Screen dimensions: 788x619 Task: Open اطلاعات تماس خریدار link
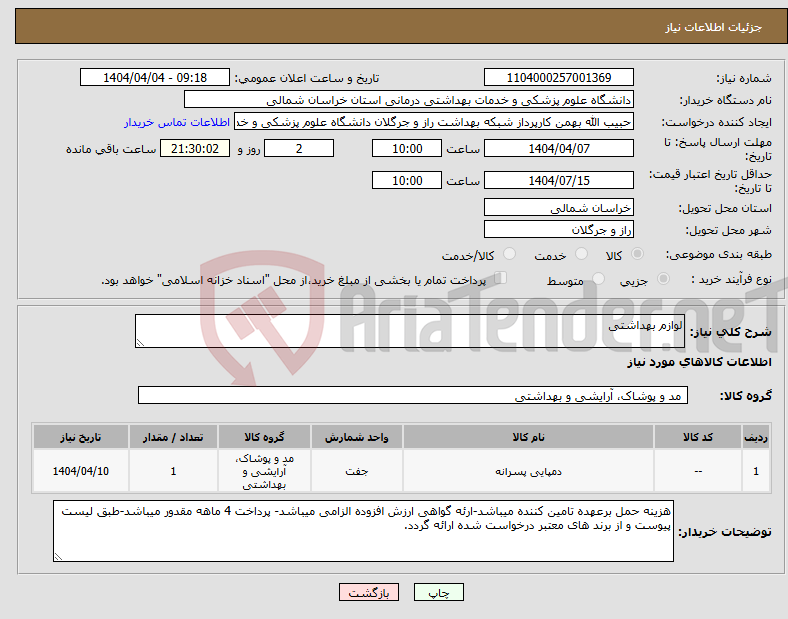point(177,122)
